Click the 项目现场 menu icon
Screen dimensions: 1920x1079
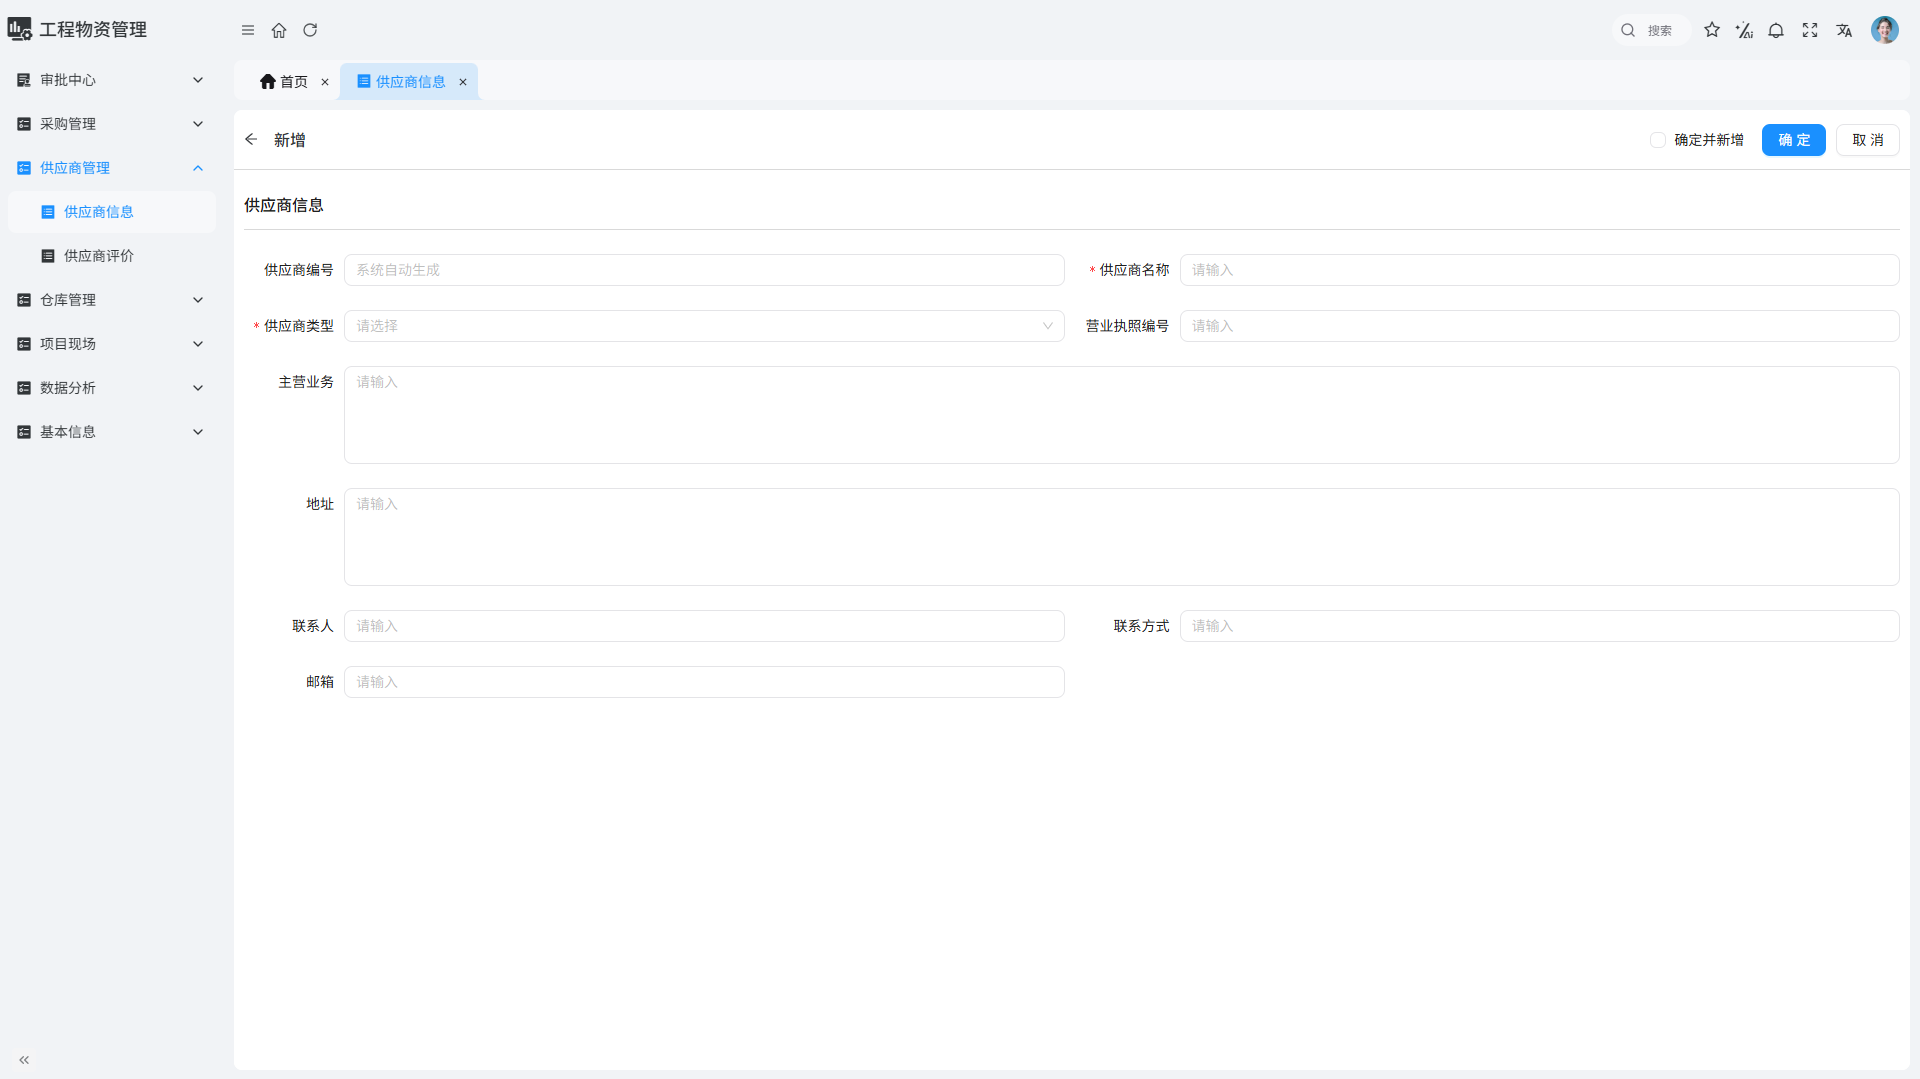24,344
